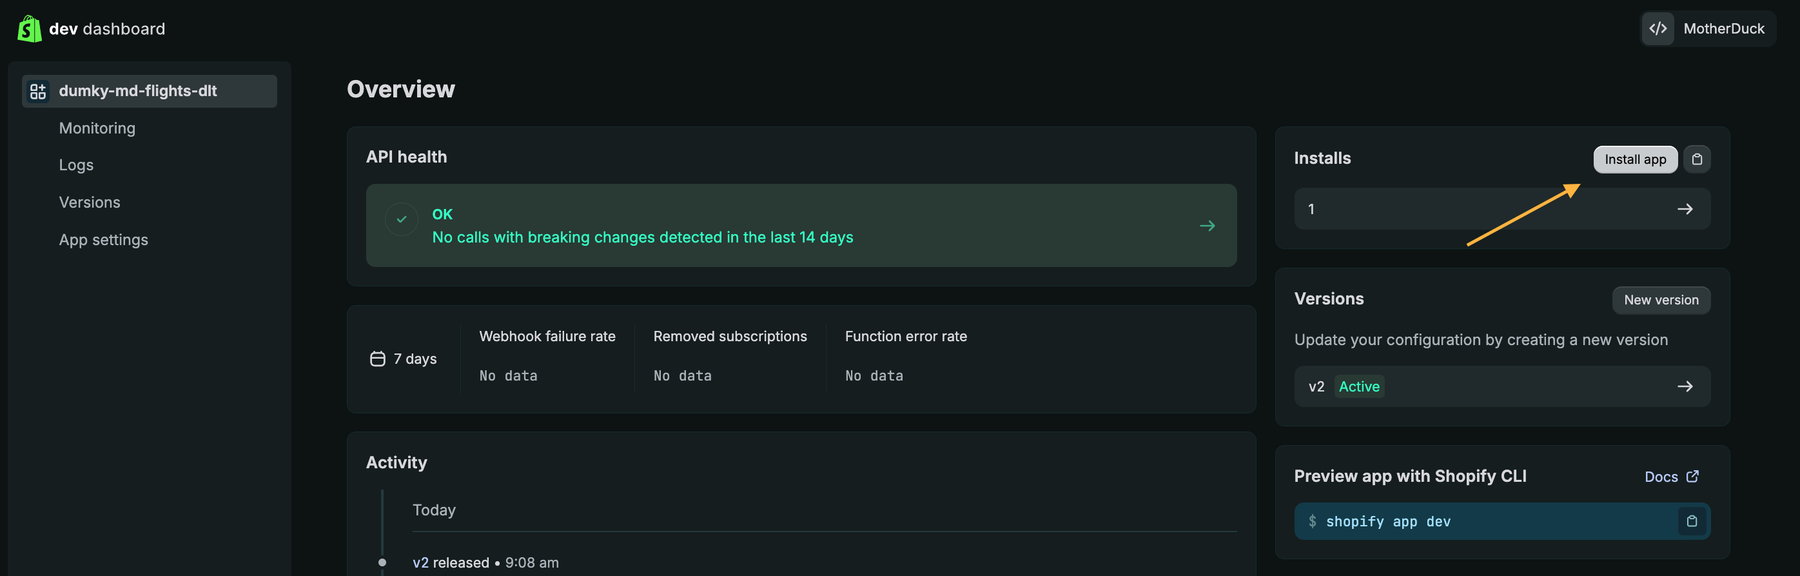Open Versions in the sidebar

click(89, 202)
